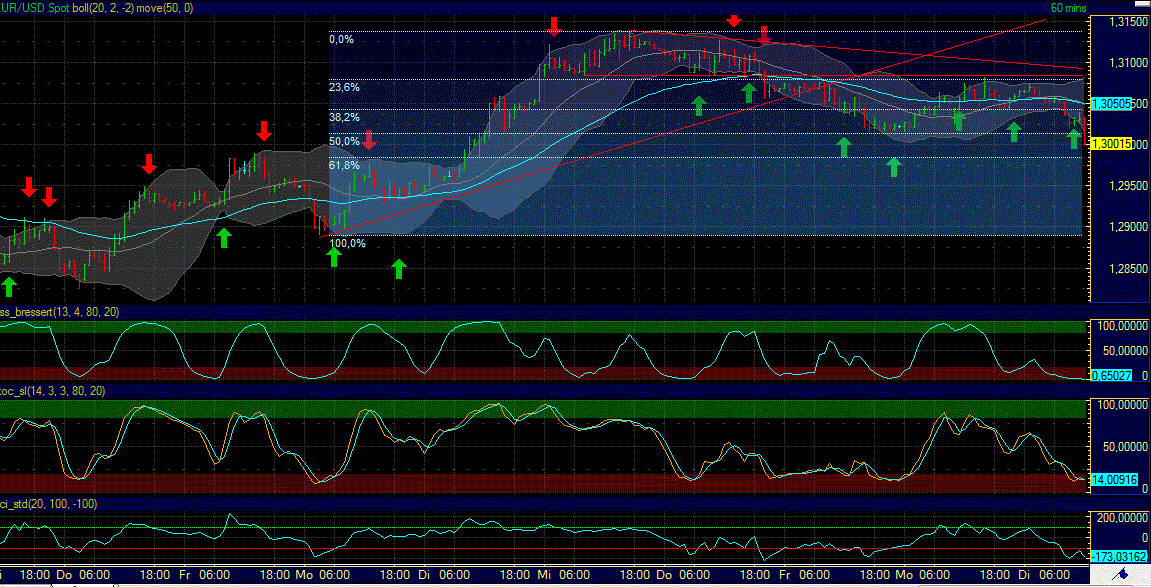This screenshot has height=587, width=1151.
Task: Click the EUR/USD Spot chart title
Action: pos(30,6)
